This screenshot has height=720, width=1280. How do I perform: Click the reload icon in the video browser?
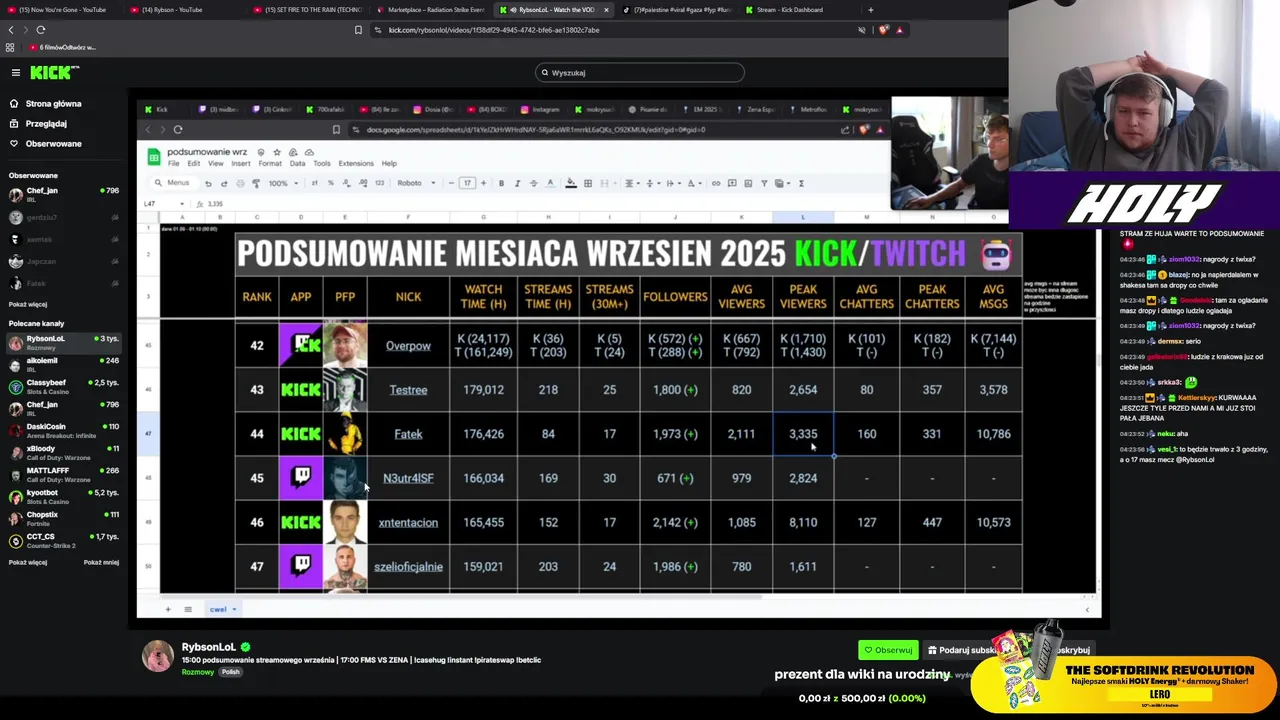[178, 129]
